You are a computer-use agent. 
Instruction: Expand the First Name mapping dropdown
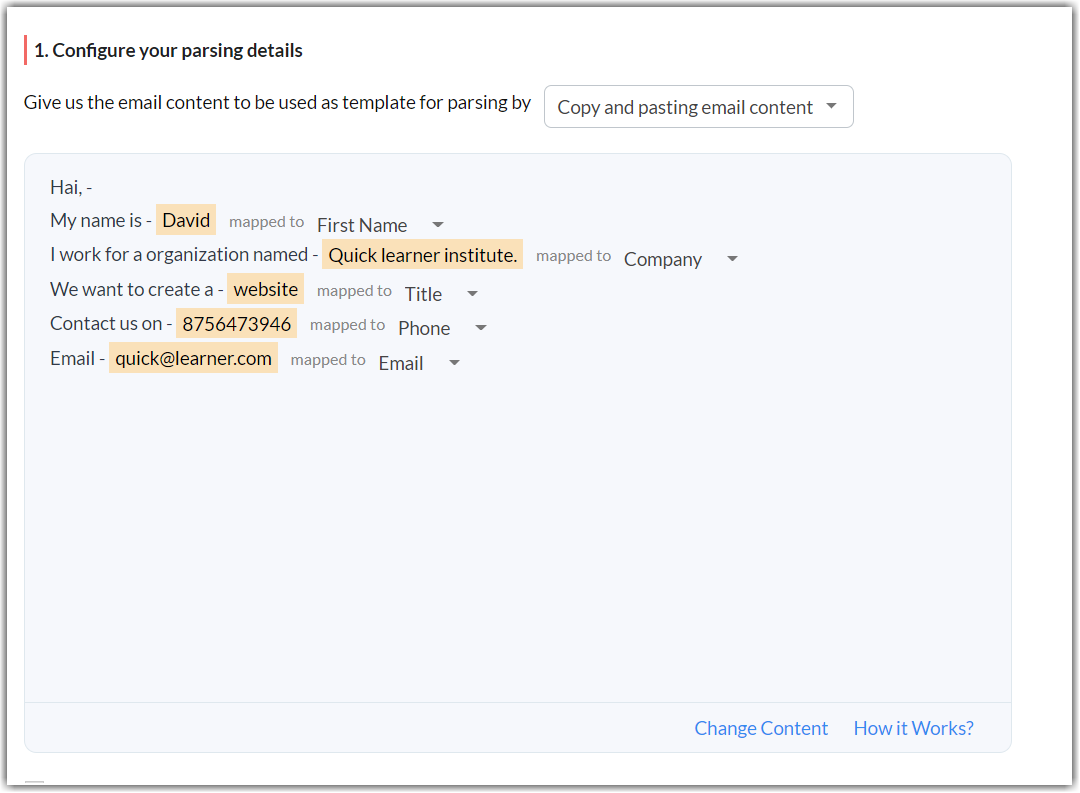point(380,225)
